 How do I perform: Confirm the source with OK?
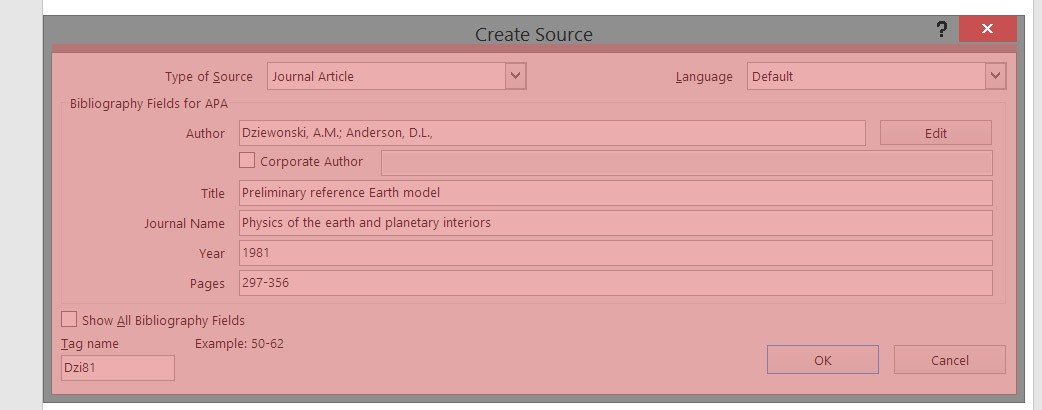[x=823, y=359]
